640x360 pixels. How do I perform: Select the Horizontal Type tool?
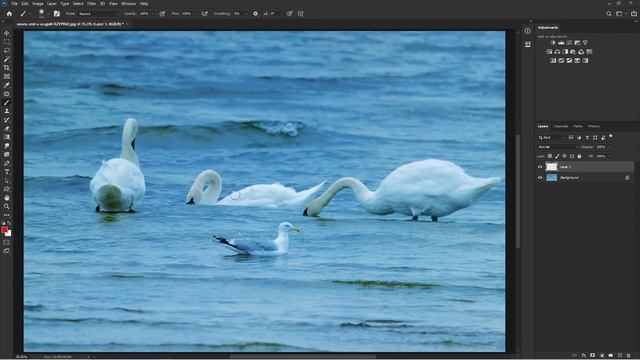(7, 172)
